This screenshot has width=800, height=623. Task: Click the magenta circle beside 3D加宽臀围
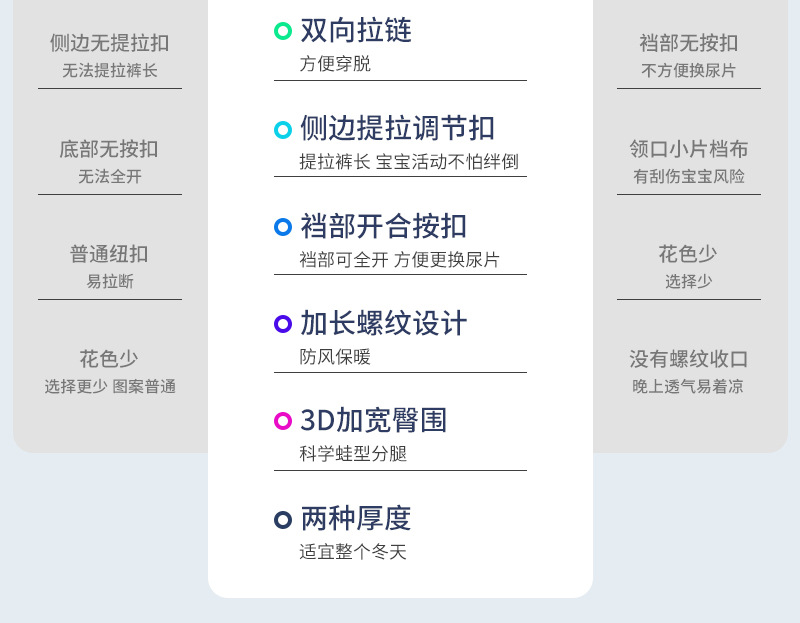[x=283, y=421]
